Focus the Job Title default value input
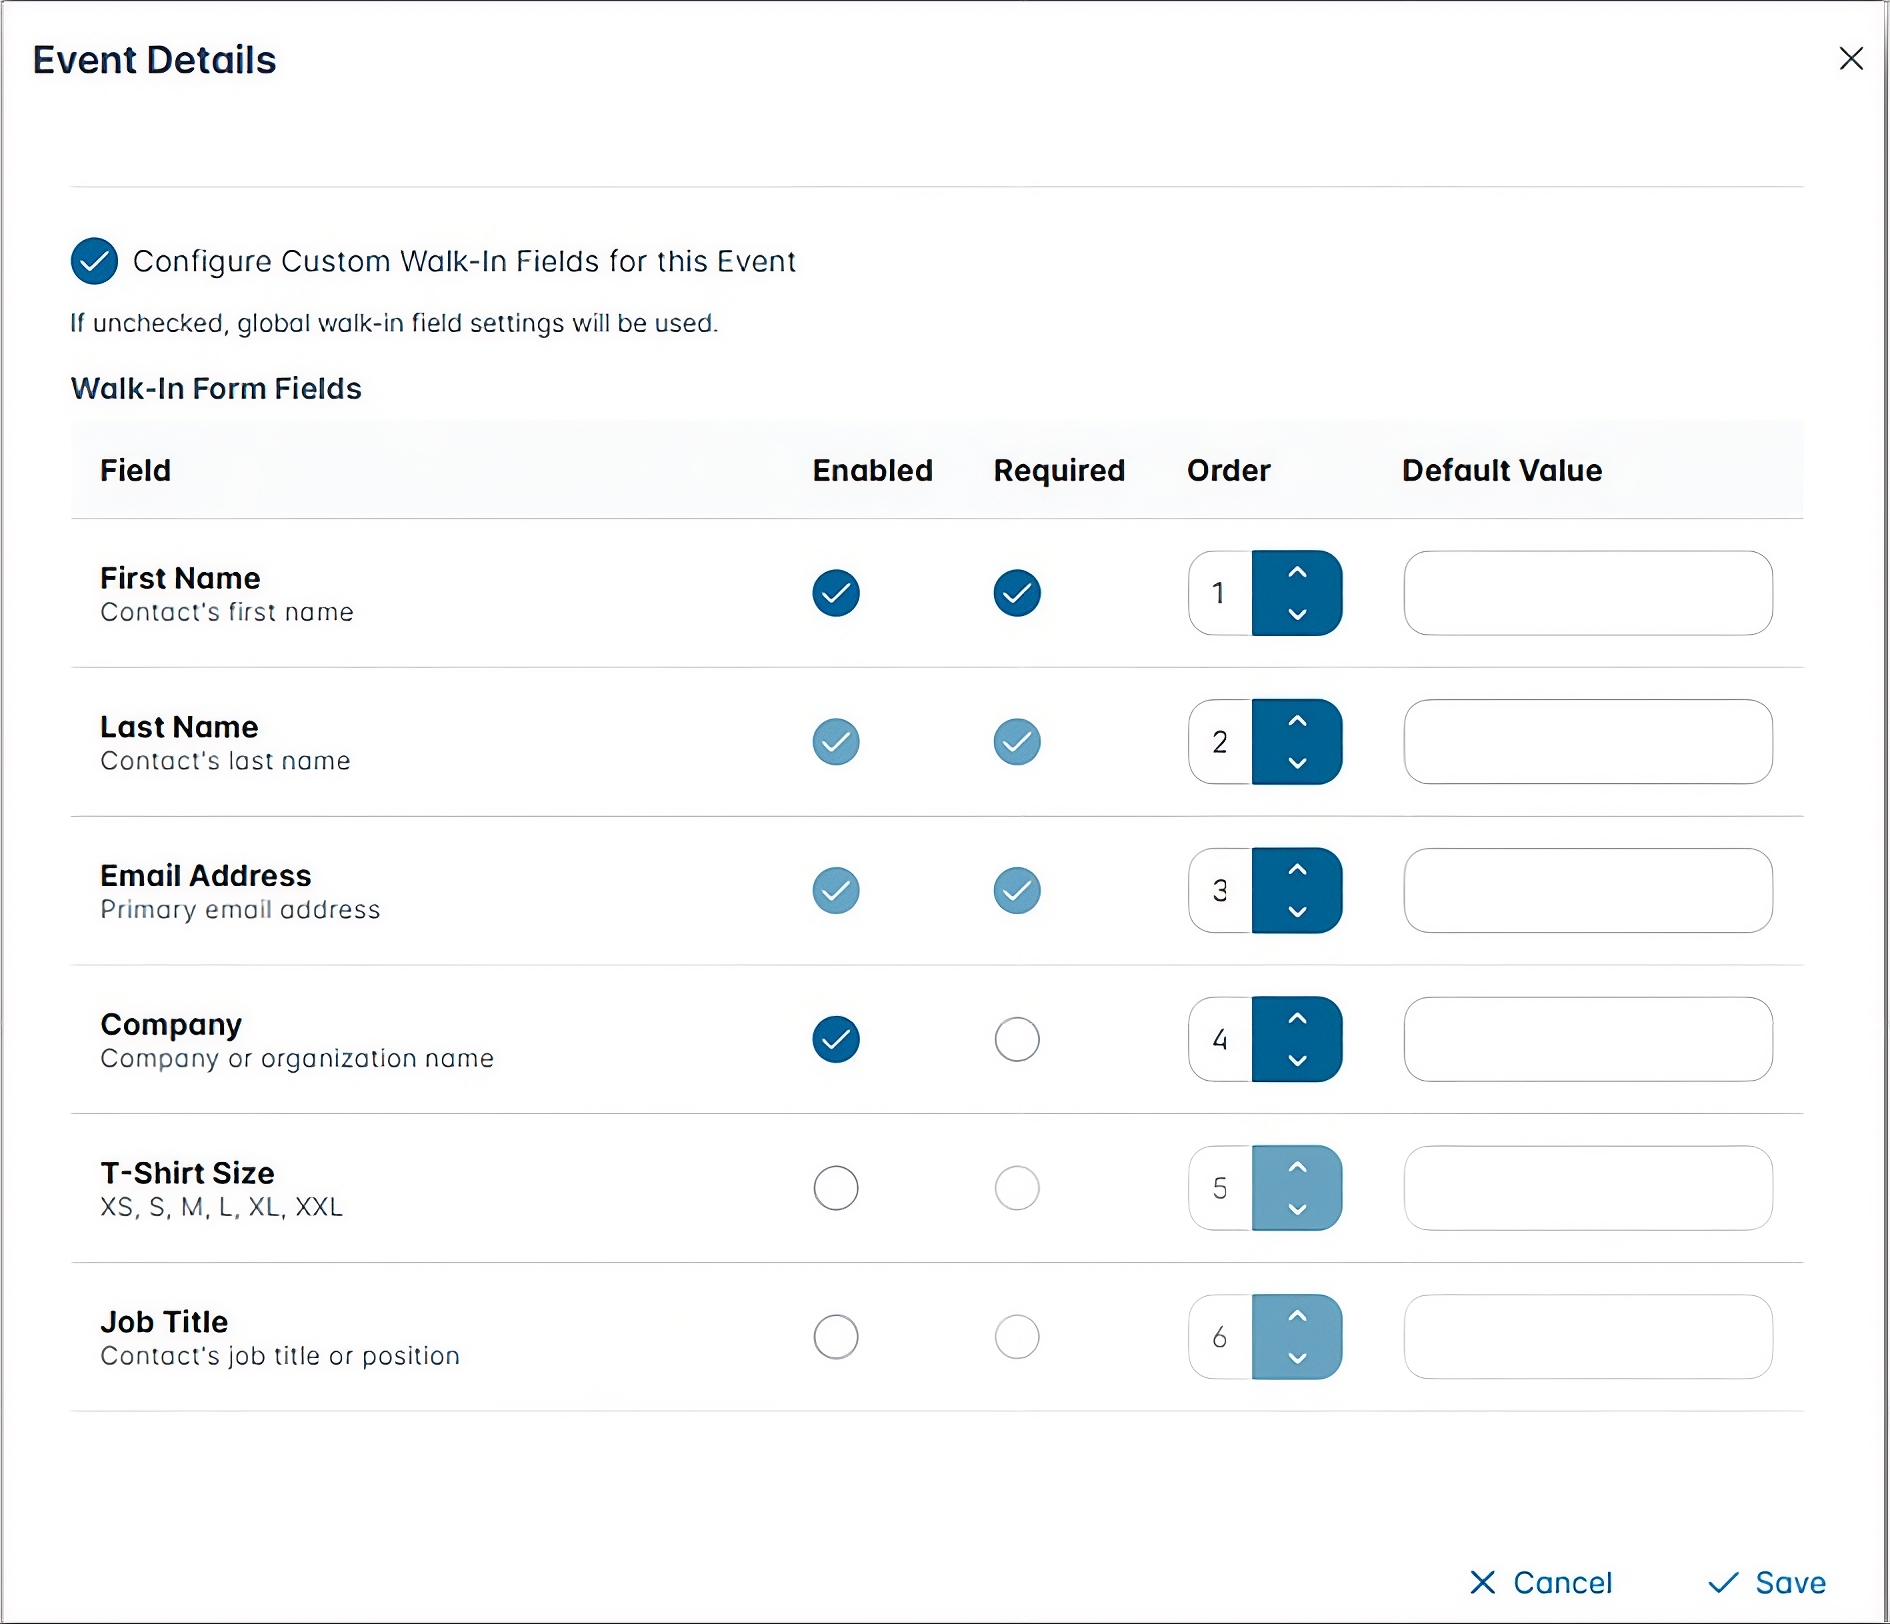This screenshot has height=1624, width=1890. pyautogui.click(x=1588, y=1337)
